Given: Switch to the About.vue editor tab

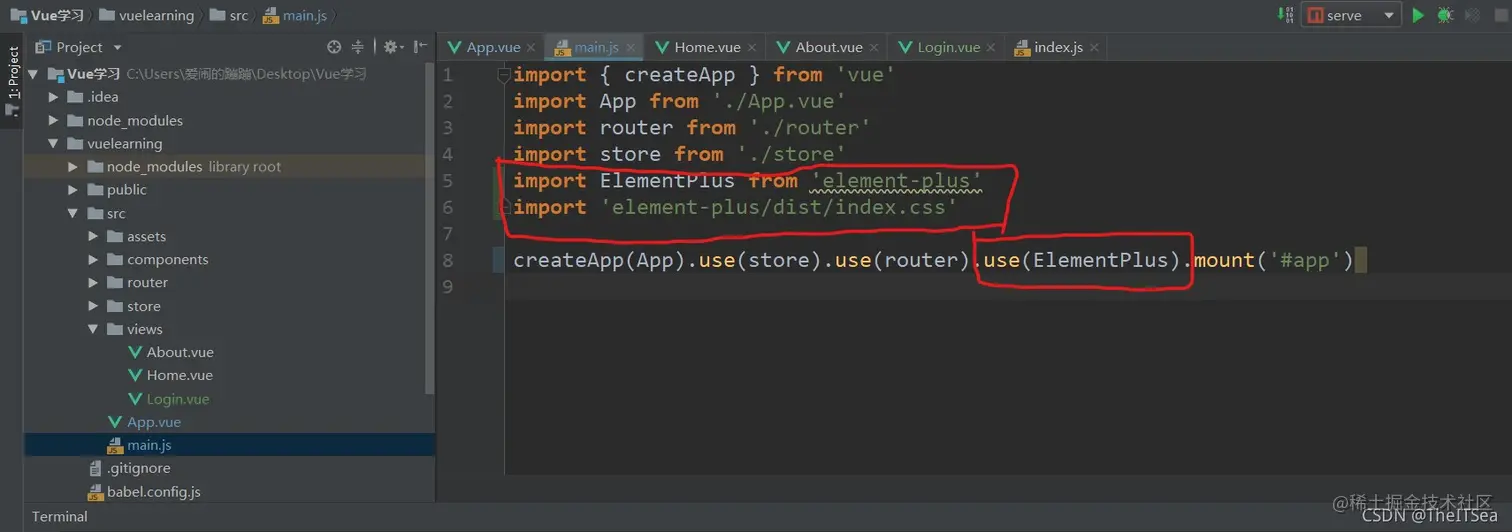Looking at the screenshot, I should point(829,47).
